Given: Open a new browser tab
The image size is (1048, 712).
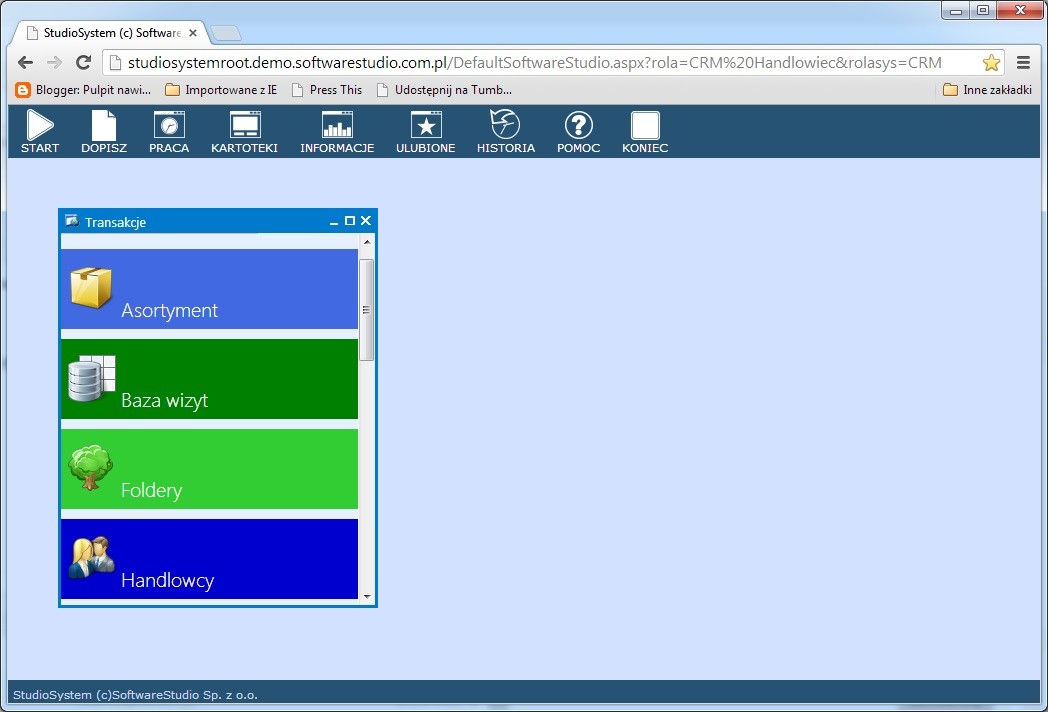Looking at the screenshot, I should tap(225, 33).
